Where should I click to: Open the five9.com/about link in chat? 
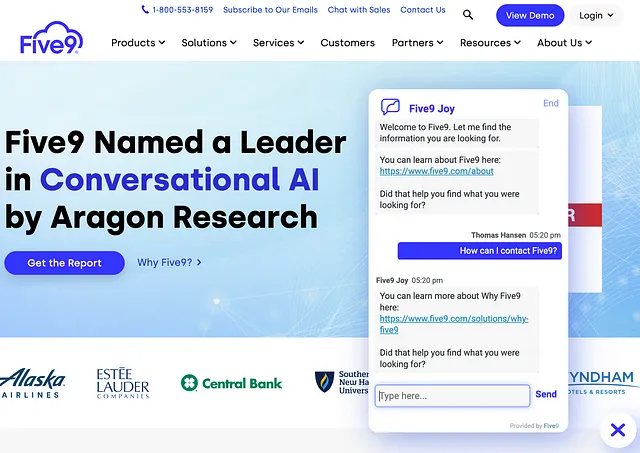pyautogui.click(x=436, y=171)
